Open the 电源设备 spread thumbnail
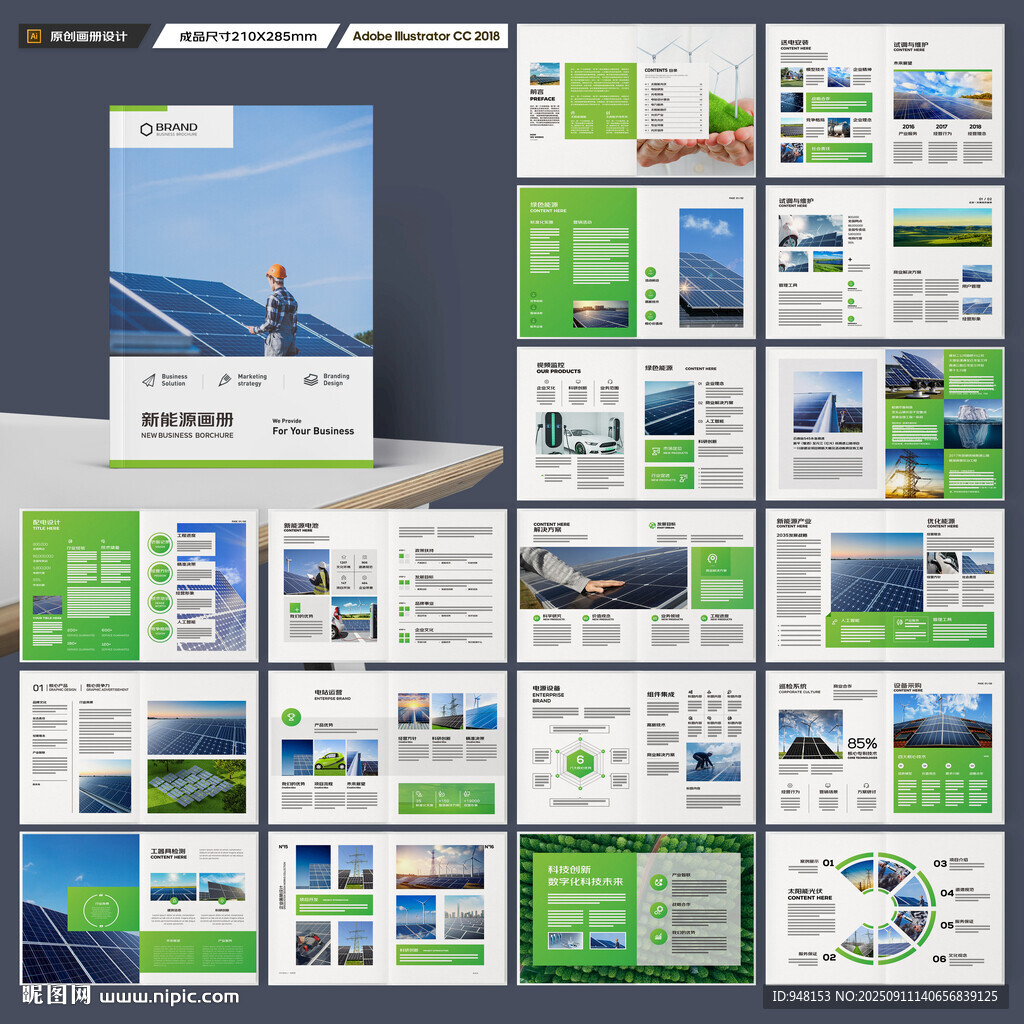The height and width of the screenshot is (1024, 1024). pyautogui.click(x=636, y=747)
